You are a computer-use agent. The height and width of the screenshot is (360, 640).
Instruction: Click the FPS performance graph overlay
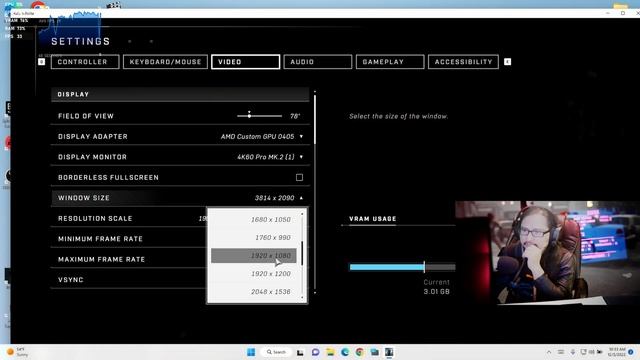(x=69, y=31)
